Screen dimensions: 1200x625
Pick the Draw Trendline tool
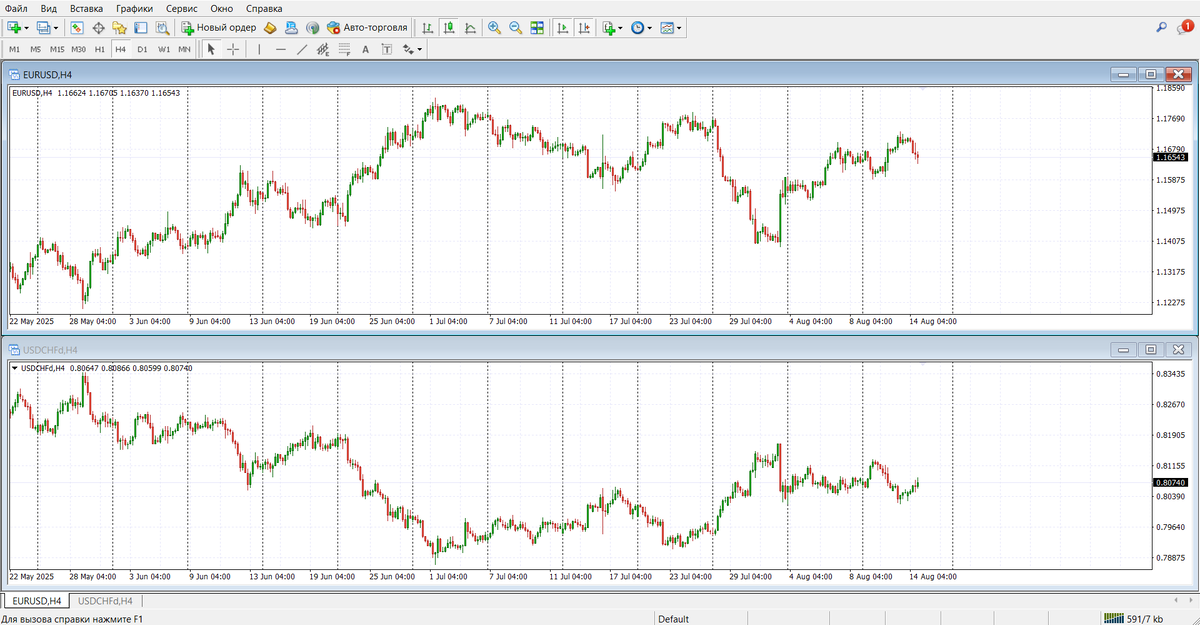[302, 48]
